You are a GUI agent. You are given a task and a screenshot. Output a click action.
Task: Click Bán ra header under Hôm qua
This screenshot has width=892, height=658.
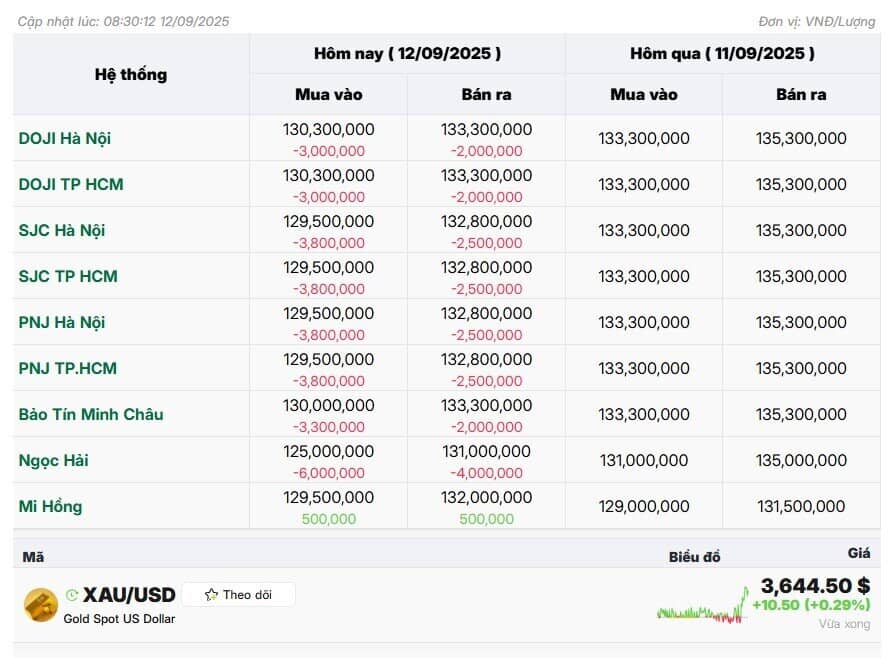801,94
